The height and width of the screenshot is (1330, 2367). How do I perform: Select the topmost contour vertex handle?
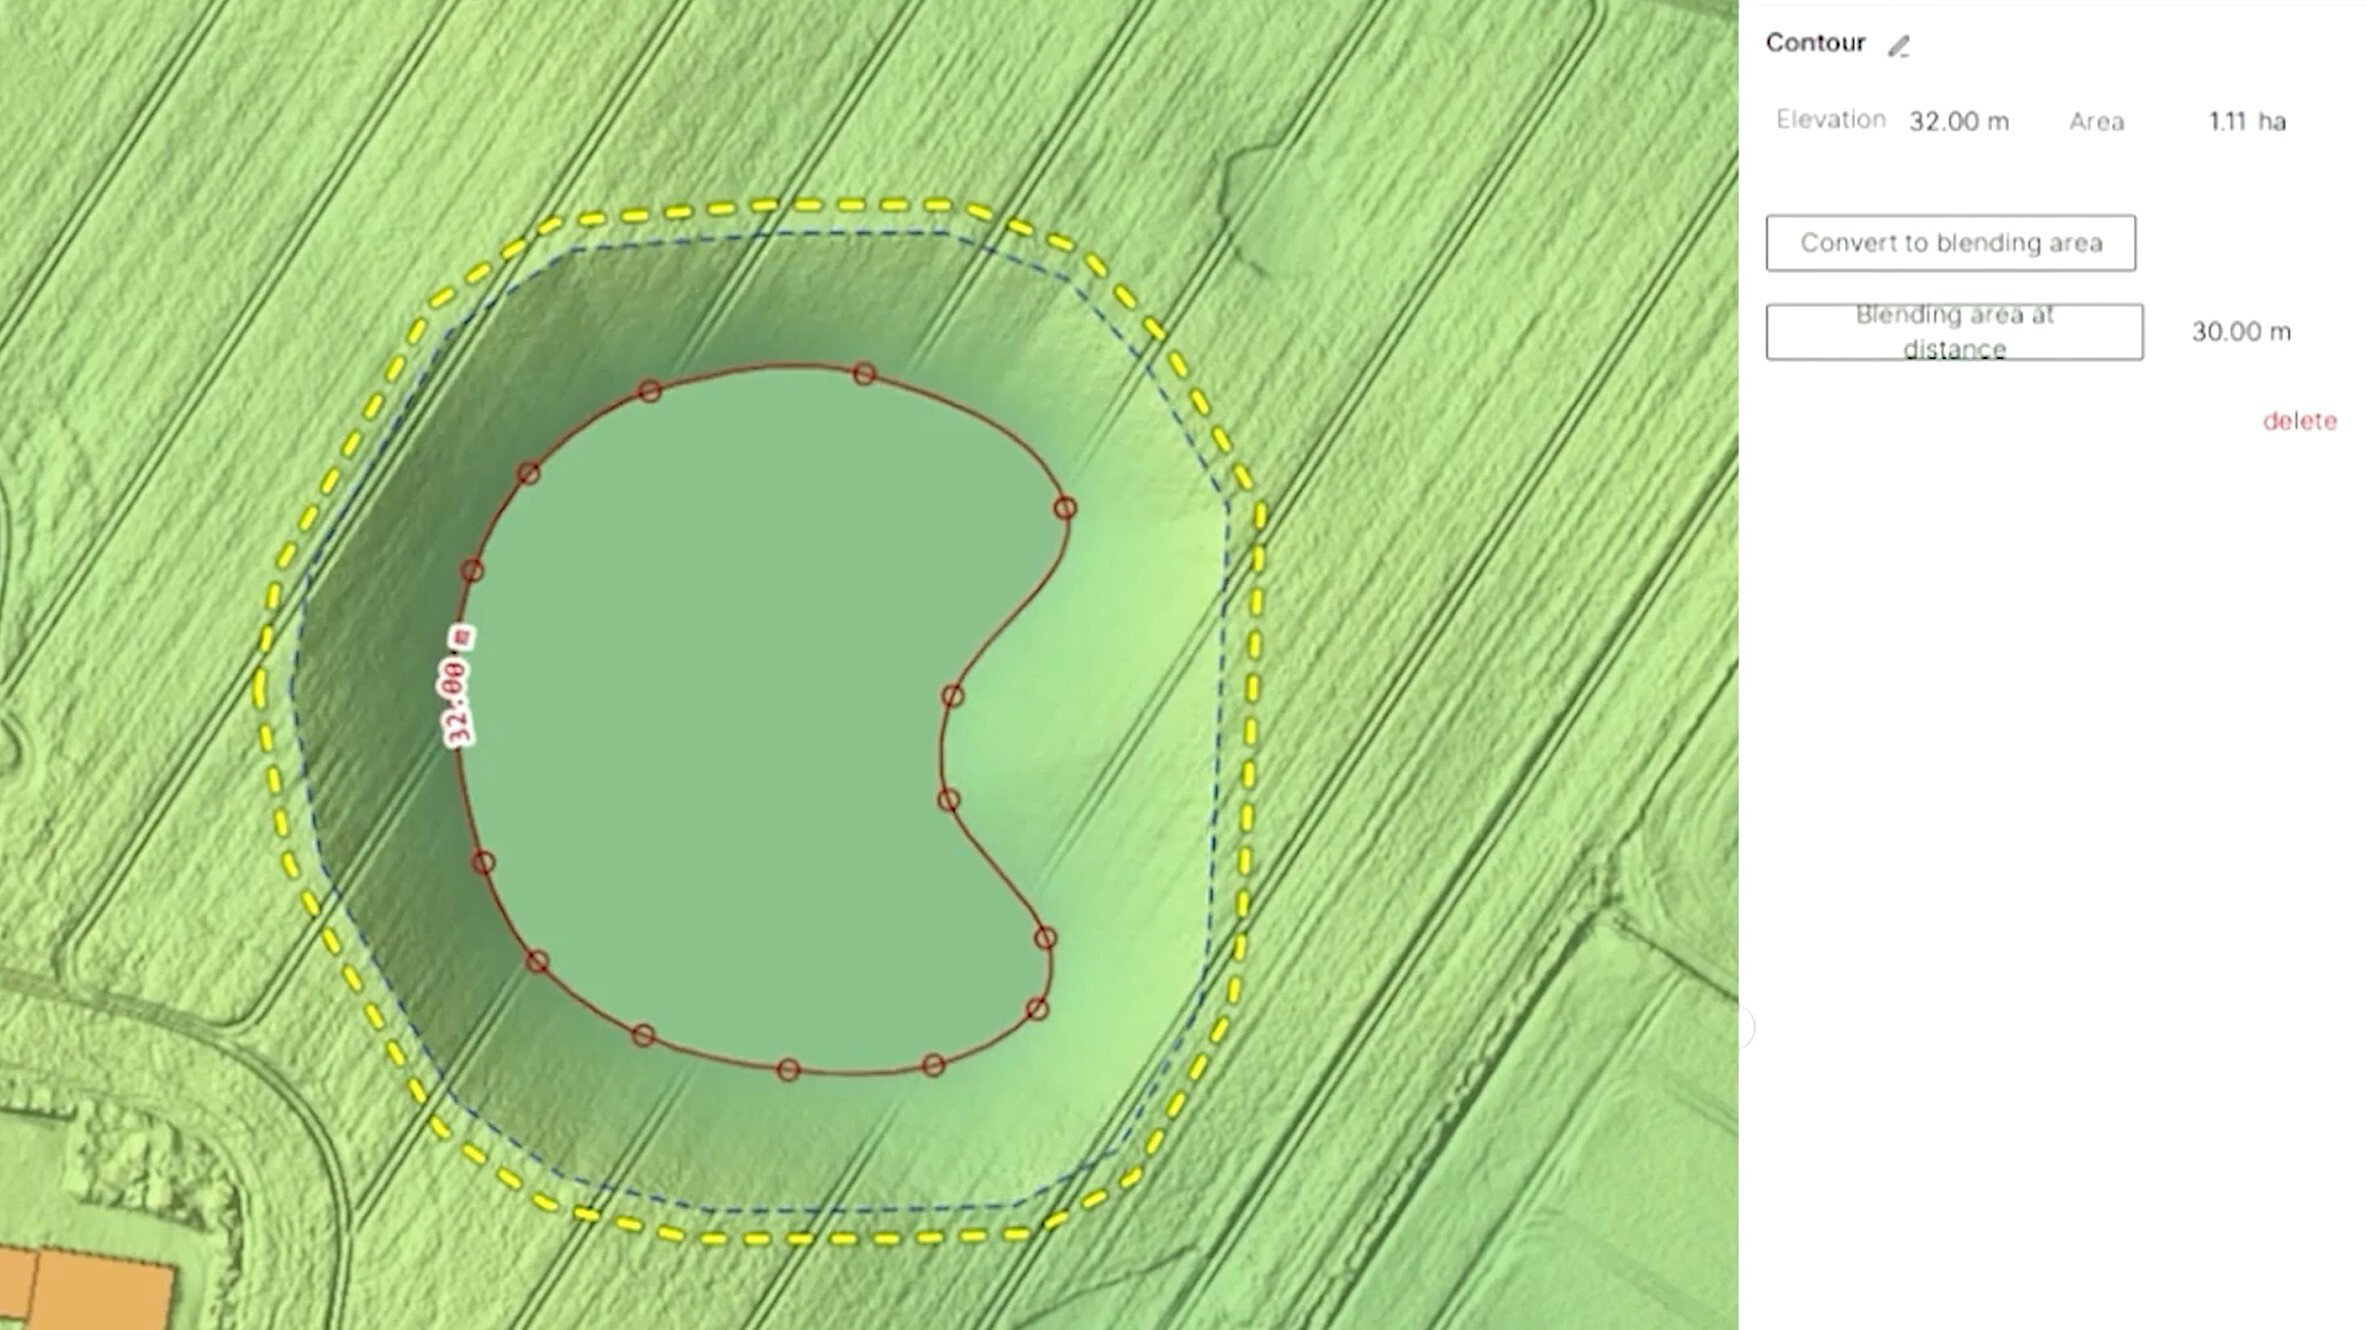864,374
